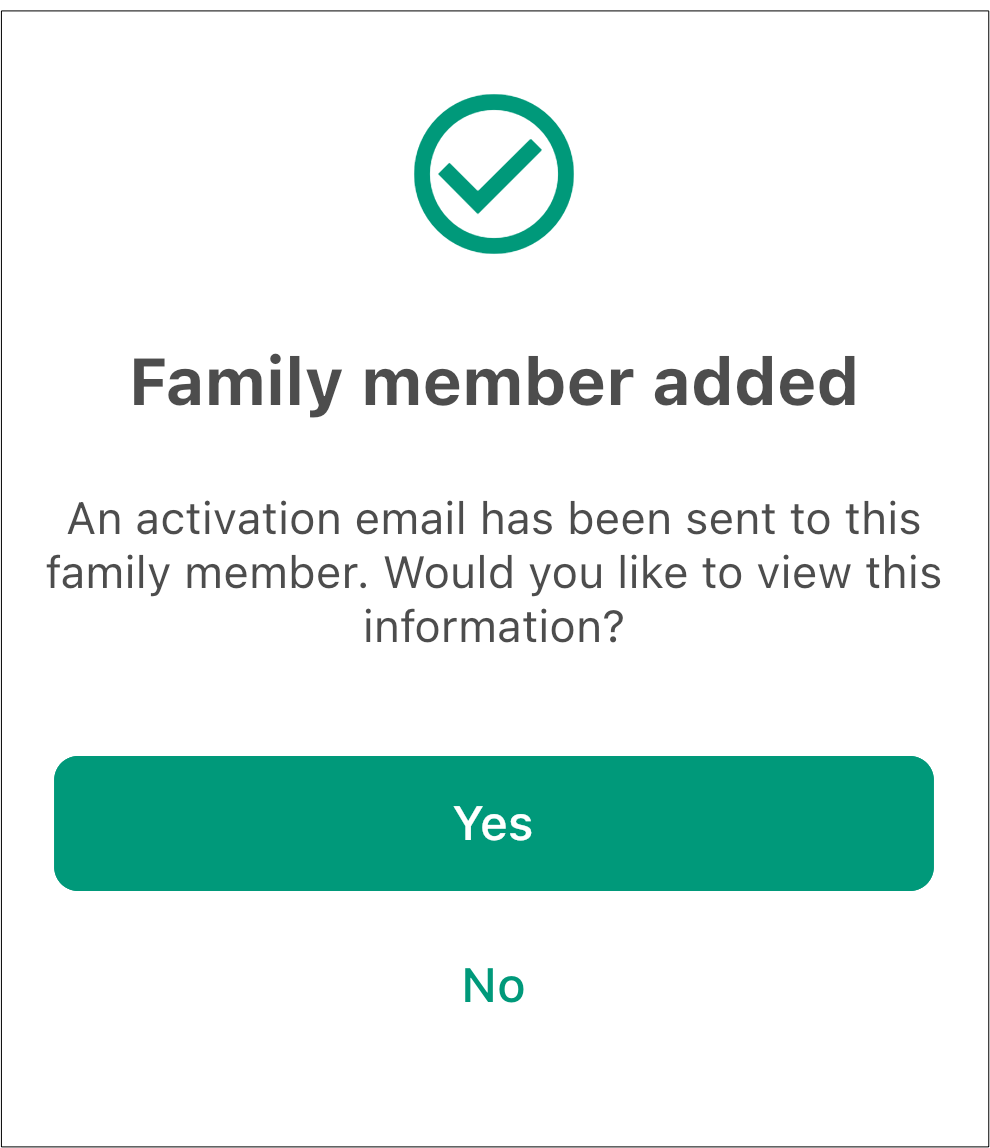
Task: Confirm viewing information with Yes
Action: (x=494, y=823)
